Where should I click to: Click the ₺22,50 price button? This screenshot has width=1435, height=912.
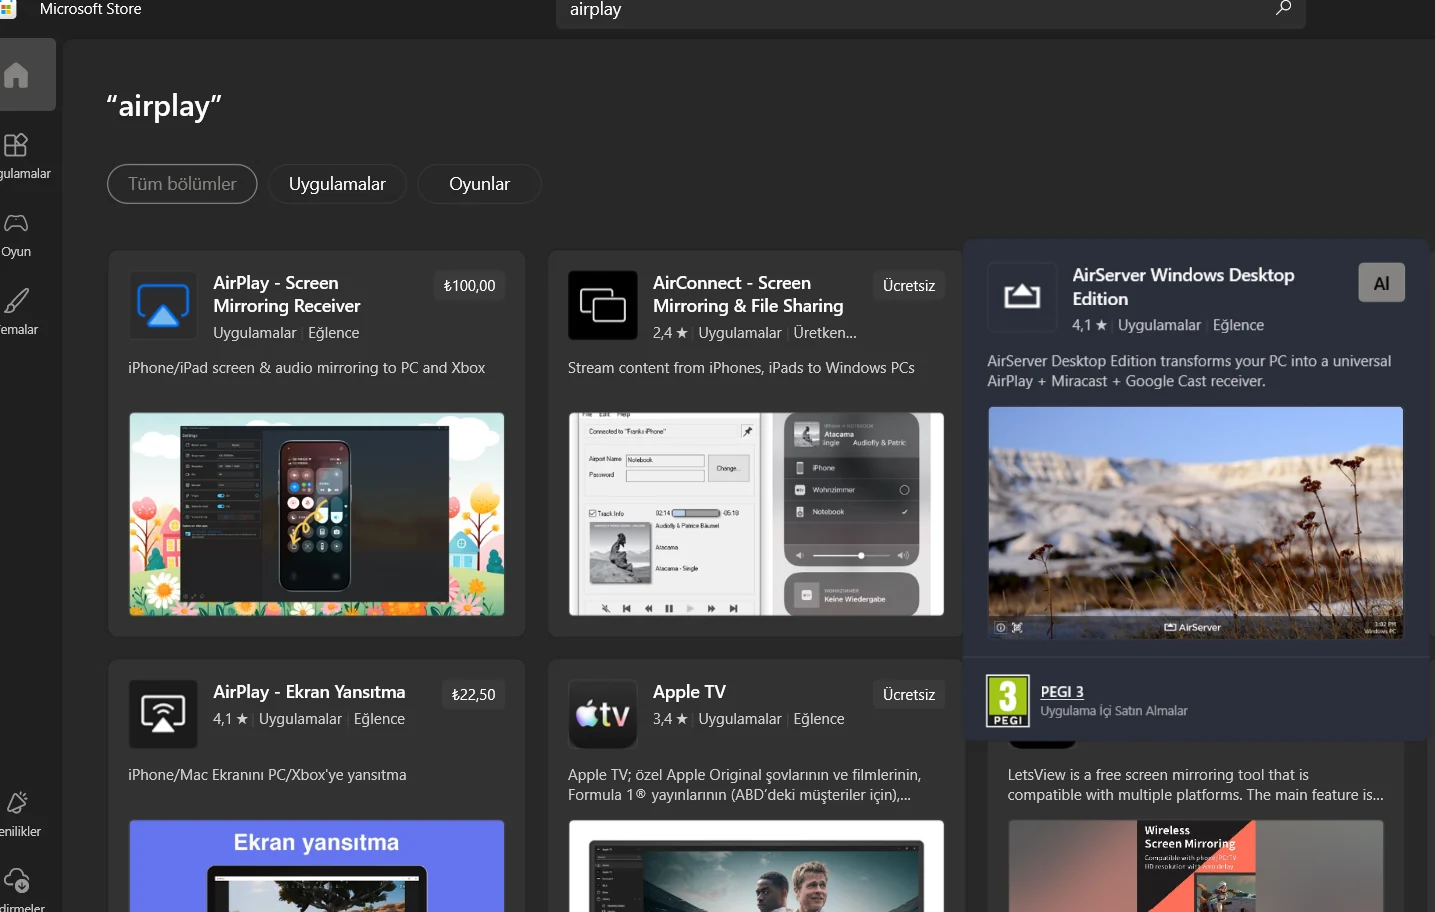474,695
